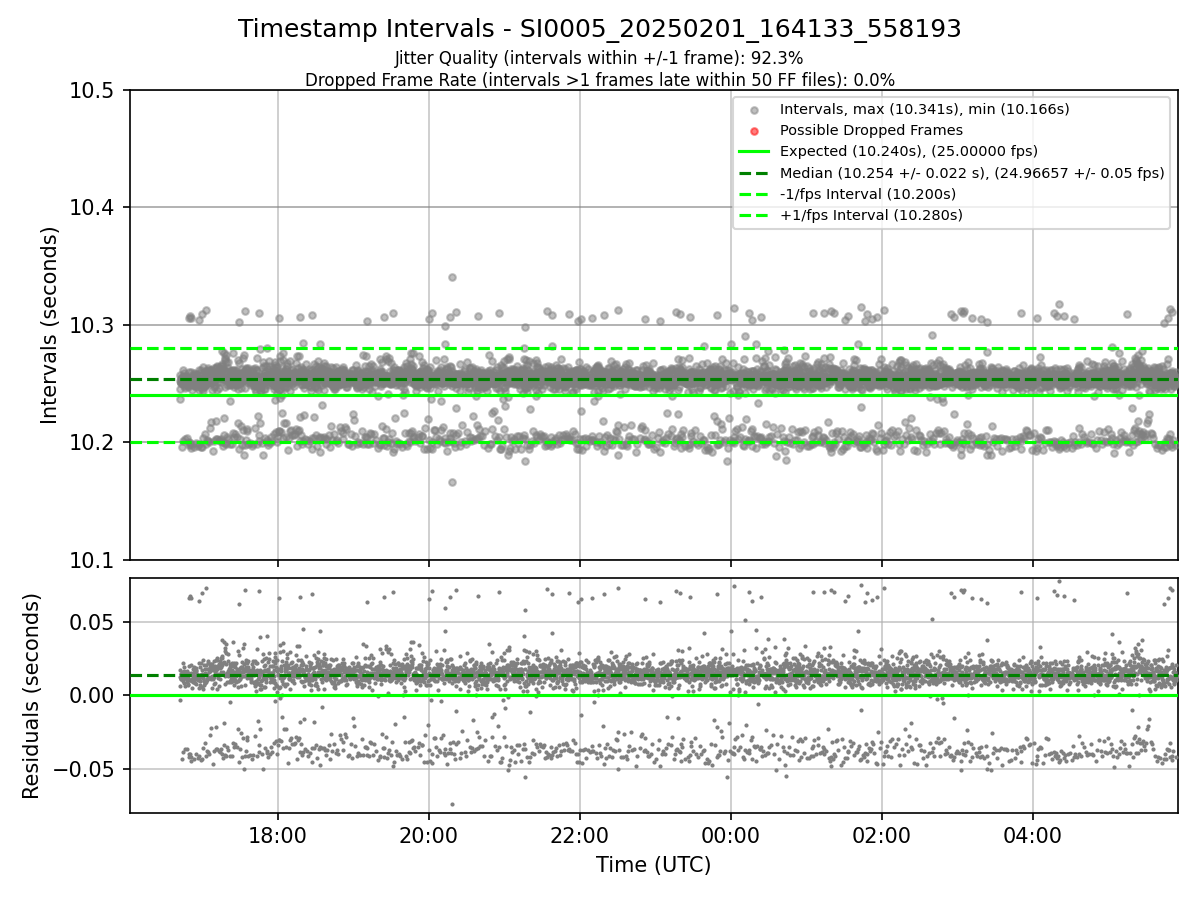Click the '18:00' time tick label
Screen dimensions: 1200x900
pyautogui.click(x=278, y=834)
